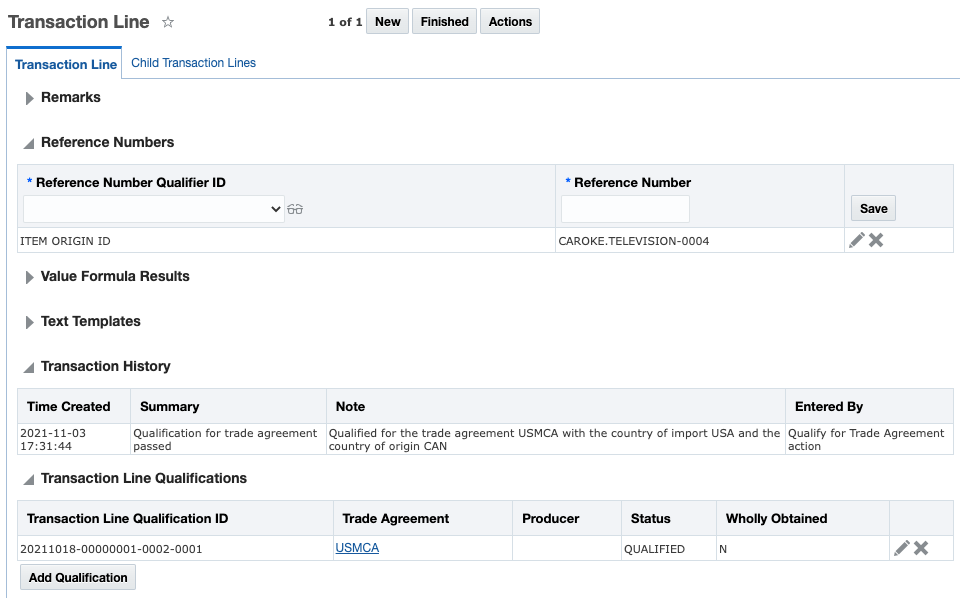Expand the Remarks section

coord(30,98)
